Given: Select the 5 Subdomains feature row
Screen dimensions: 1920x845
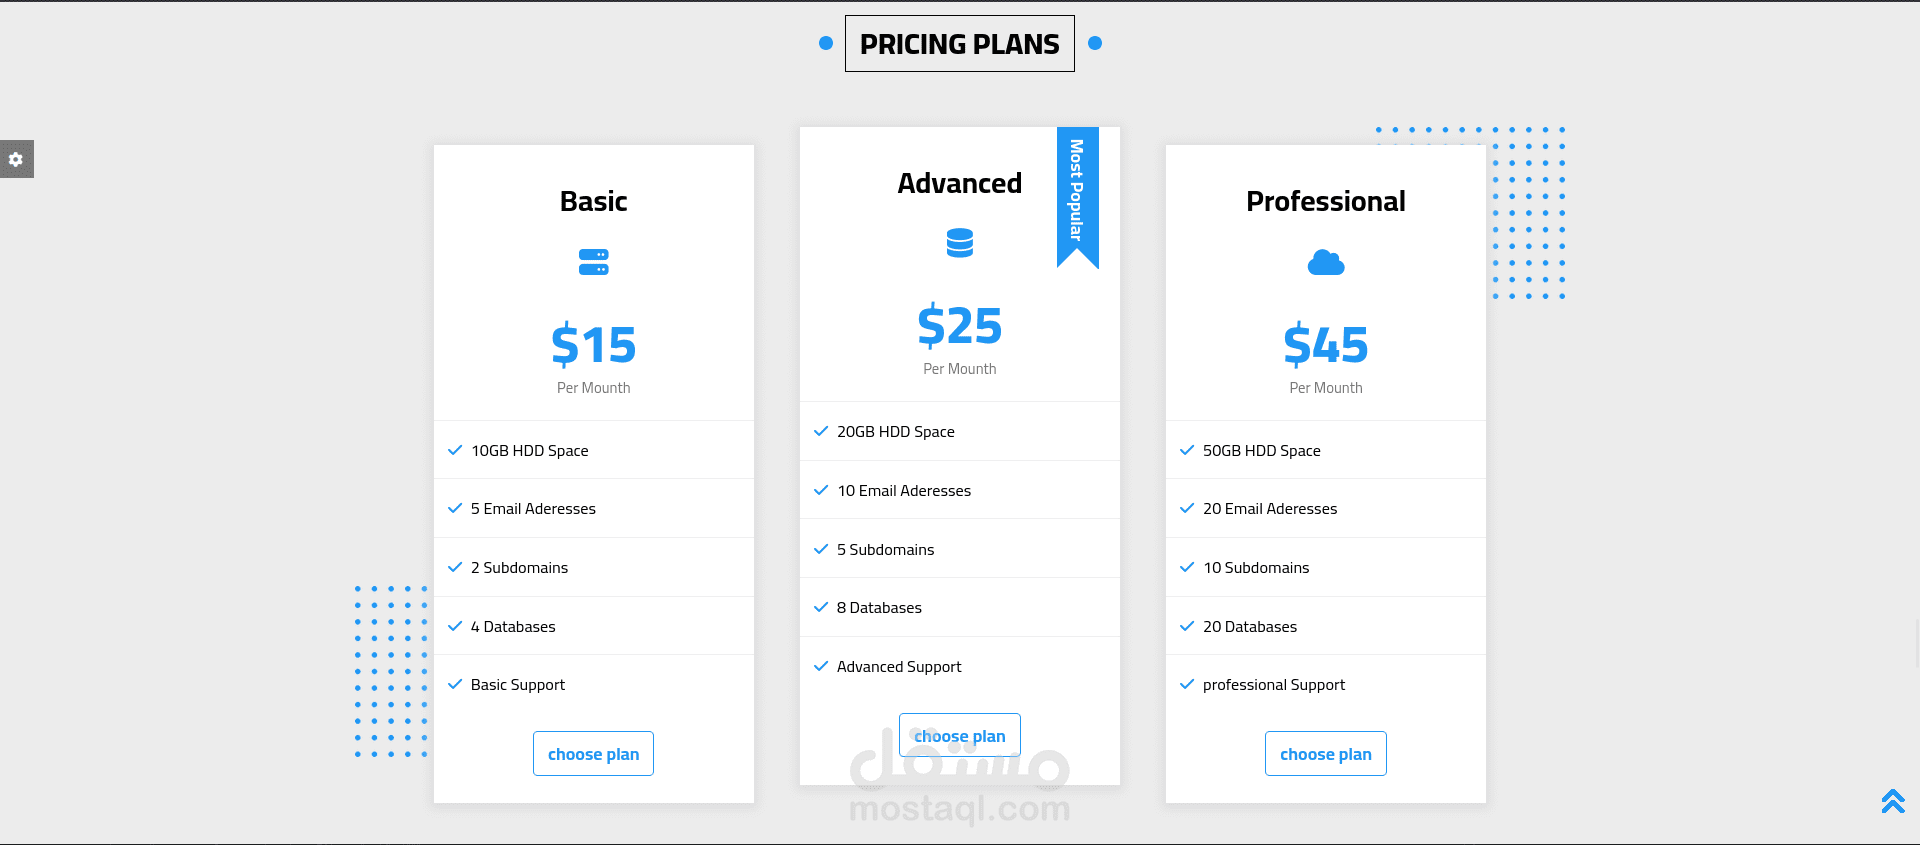Looking at the screenshot, I should click(x=960, y=549).
